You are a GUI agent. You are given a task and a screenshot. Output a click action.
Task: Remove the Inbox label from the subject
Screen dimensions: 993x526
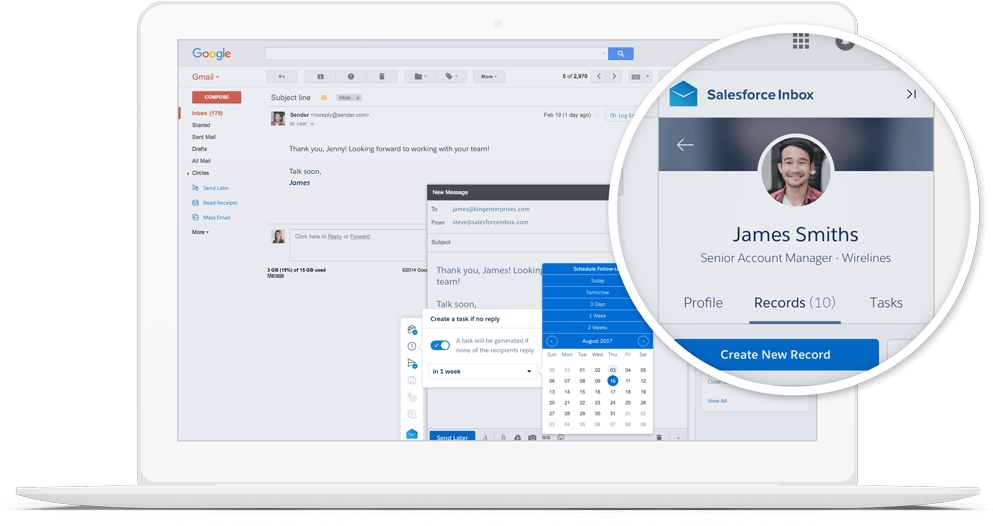(x=358, y=98)
